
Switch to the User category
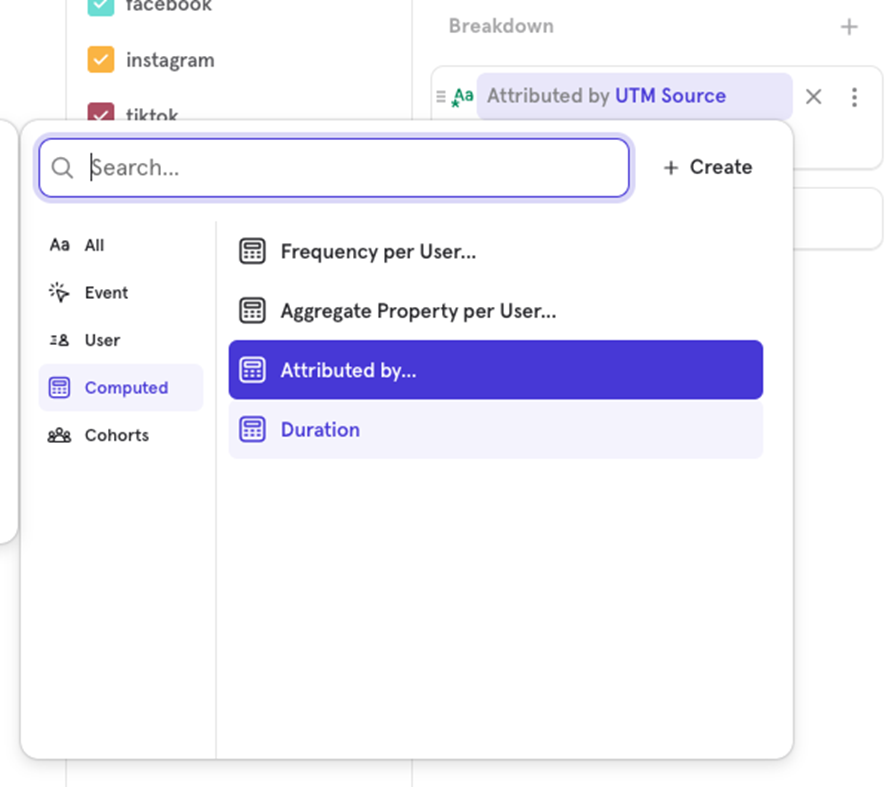tap(101, 340)
